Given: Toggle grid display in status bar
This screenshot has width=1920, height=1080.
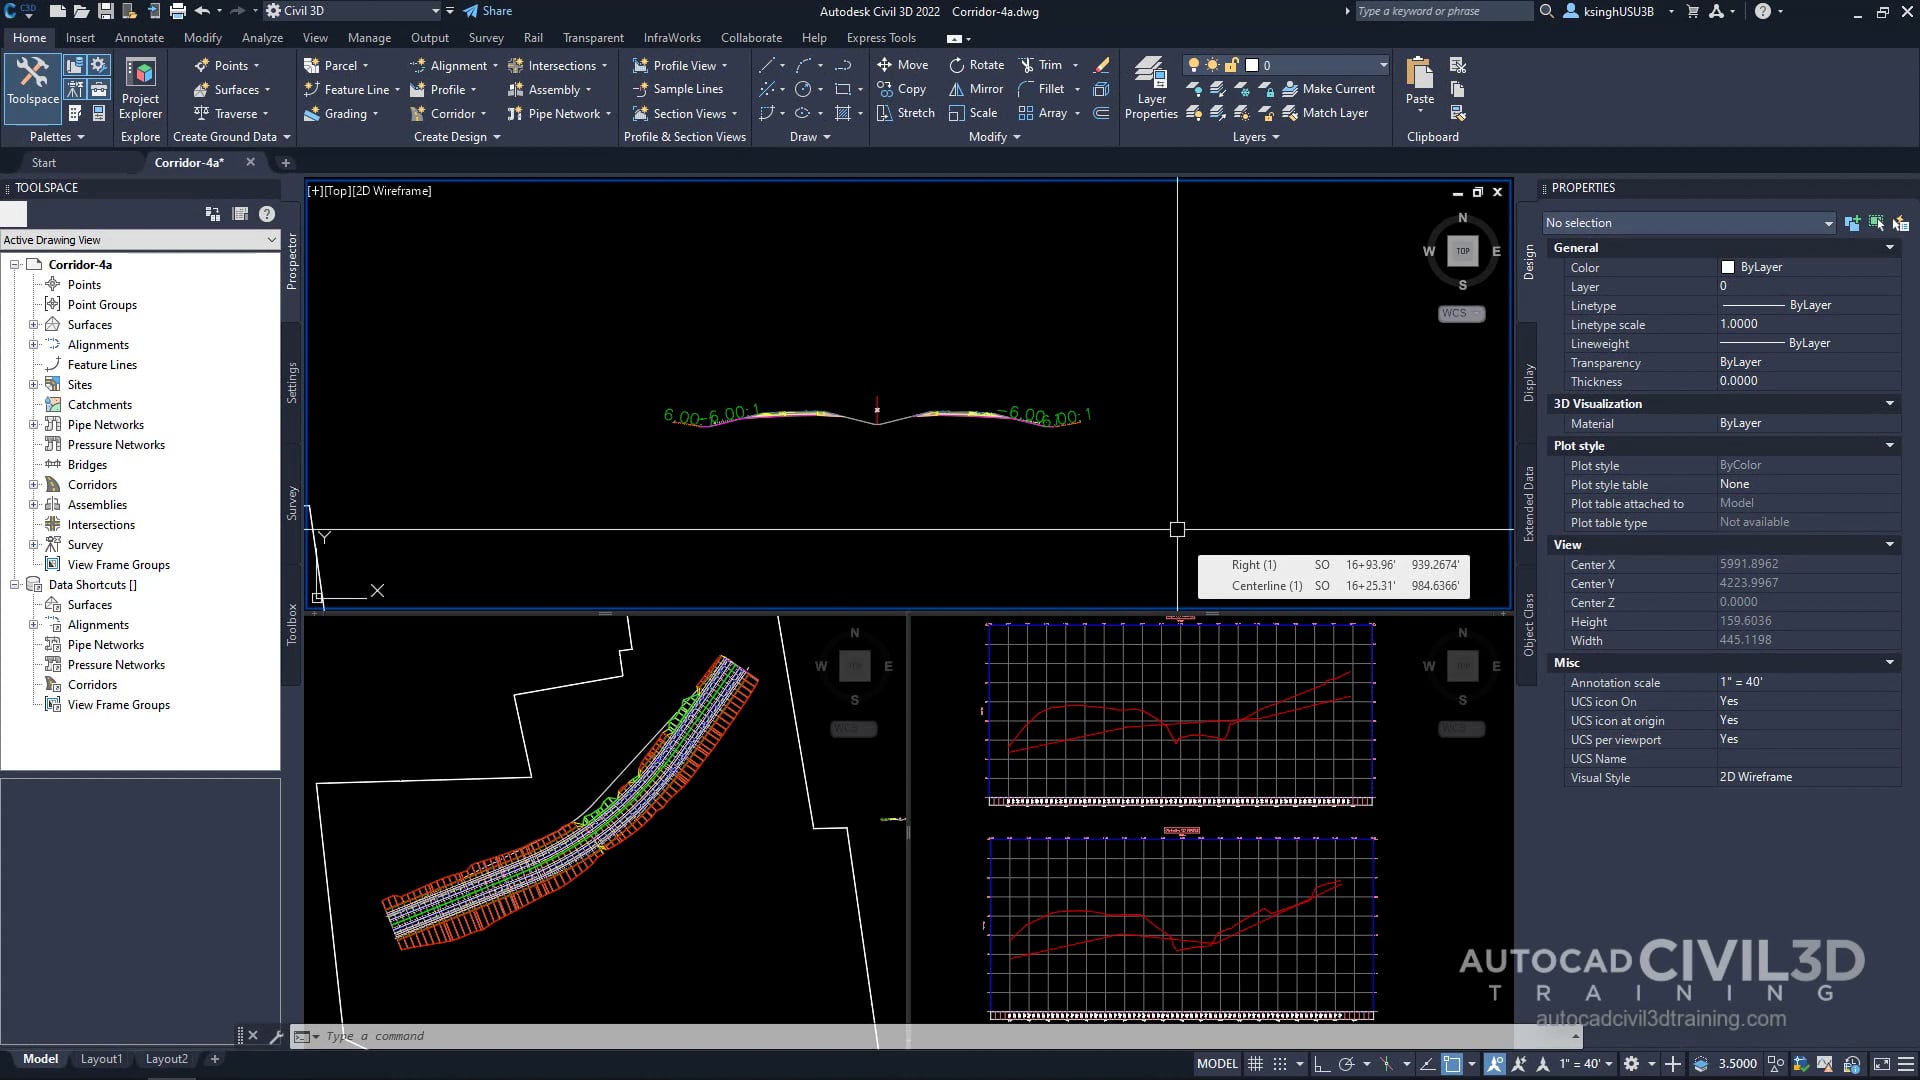Looking at the screenshot, I should pyautogui.click(x=1256, y=1063).
